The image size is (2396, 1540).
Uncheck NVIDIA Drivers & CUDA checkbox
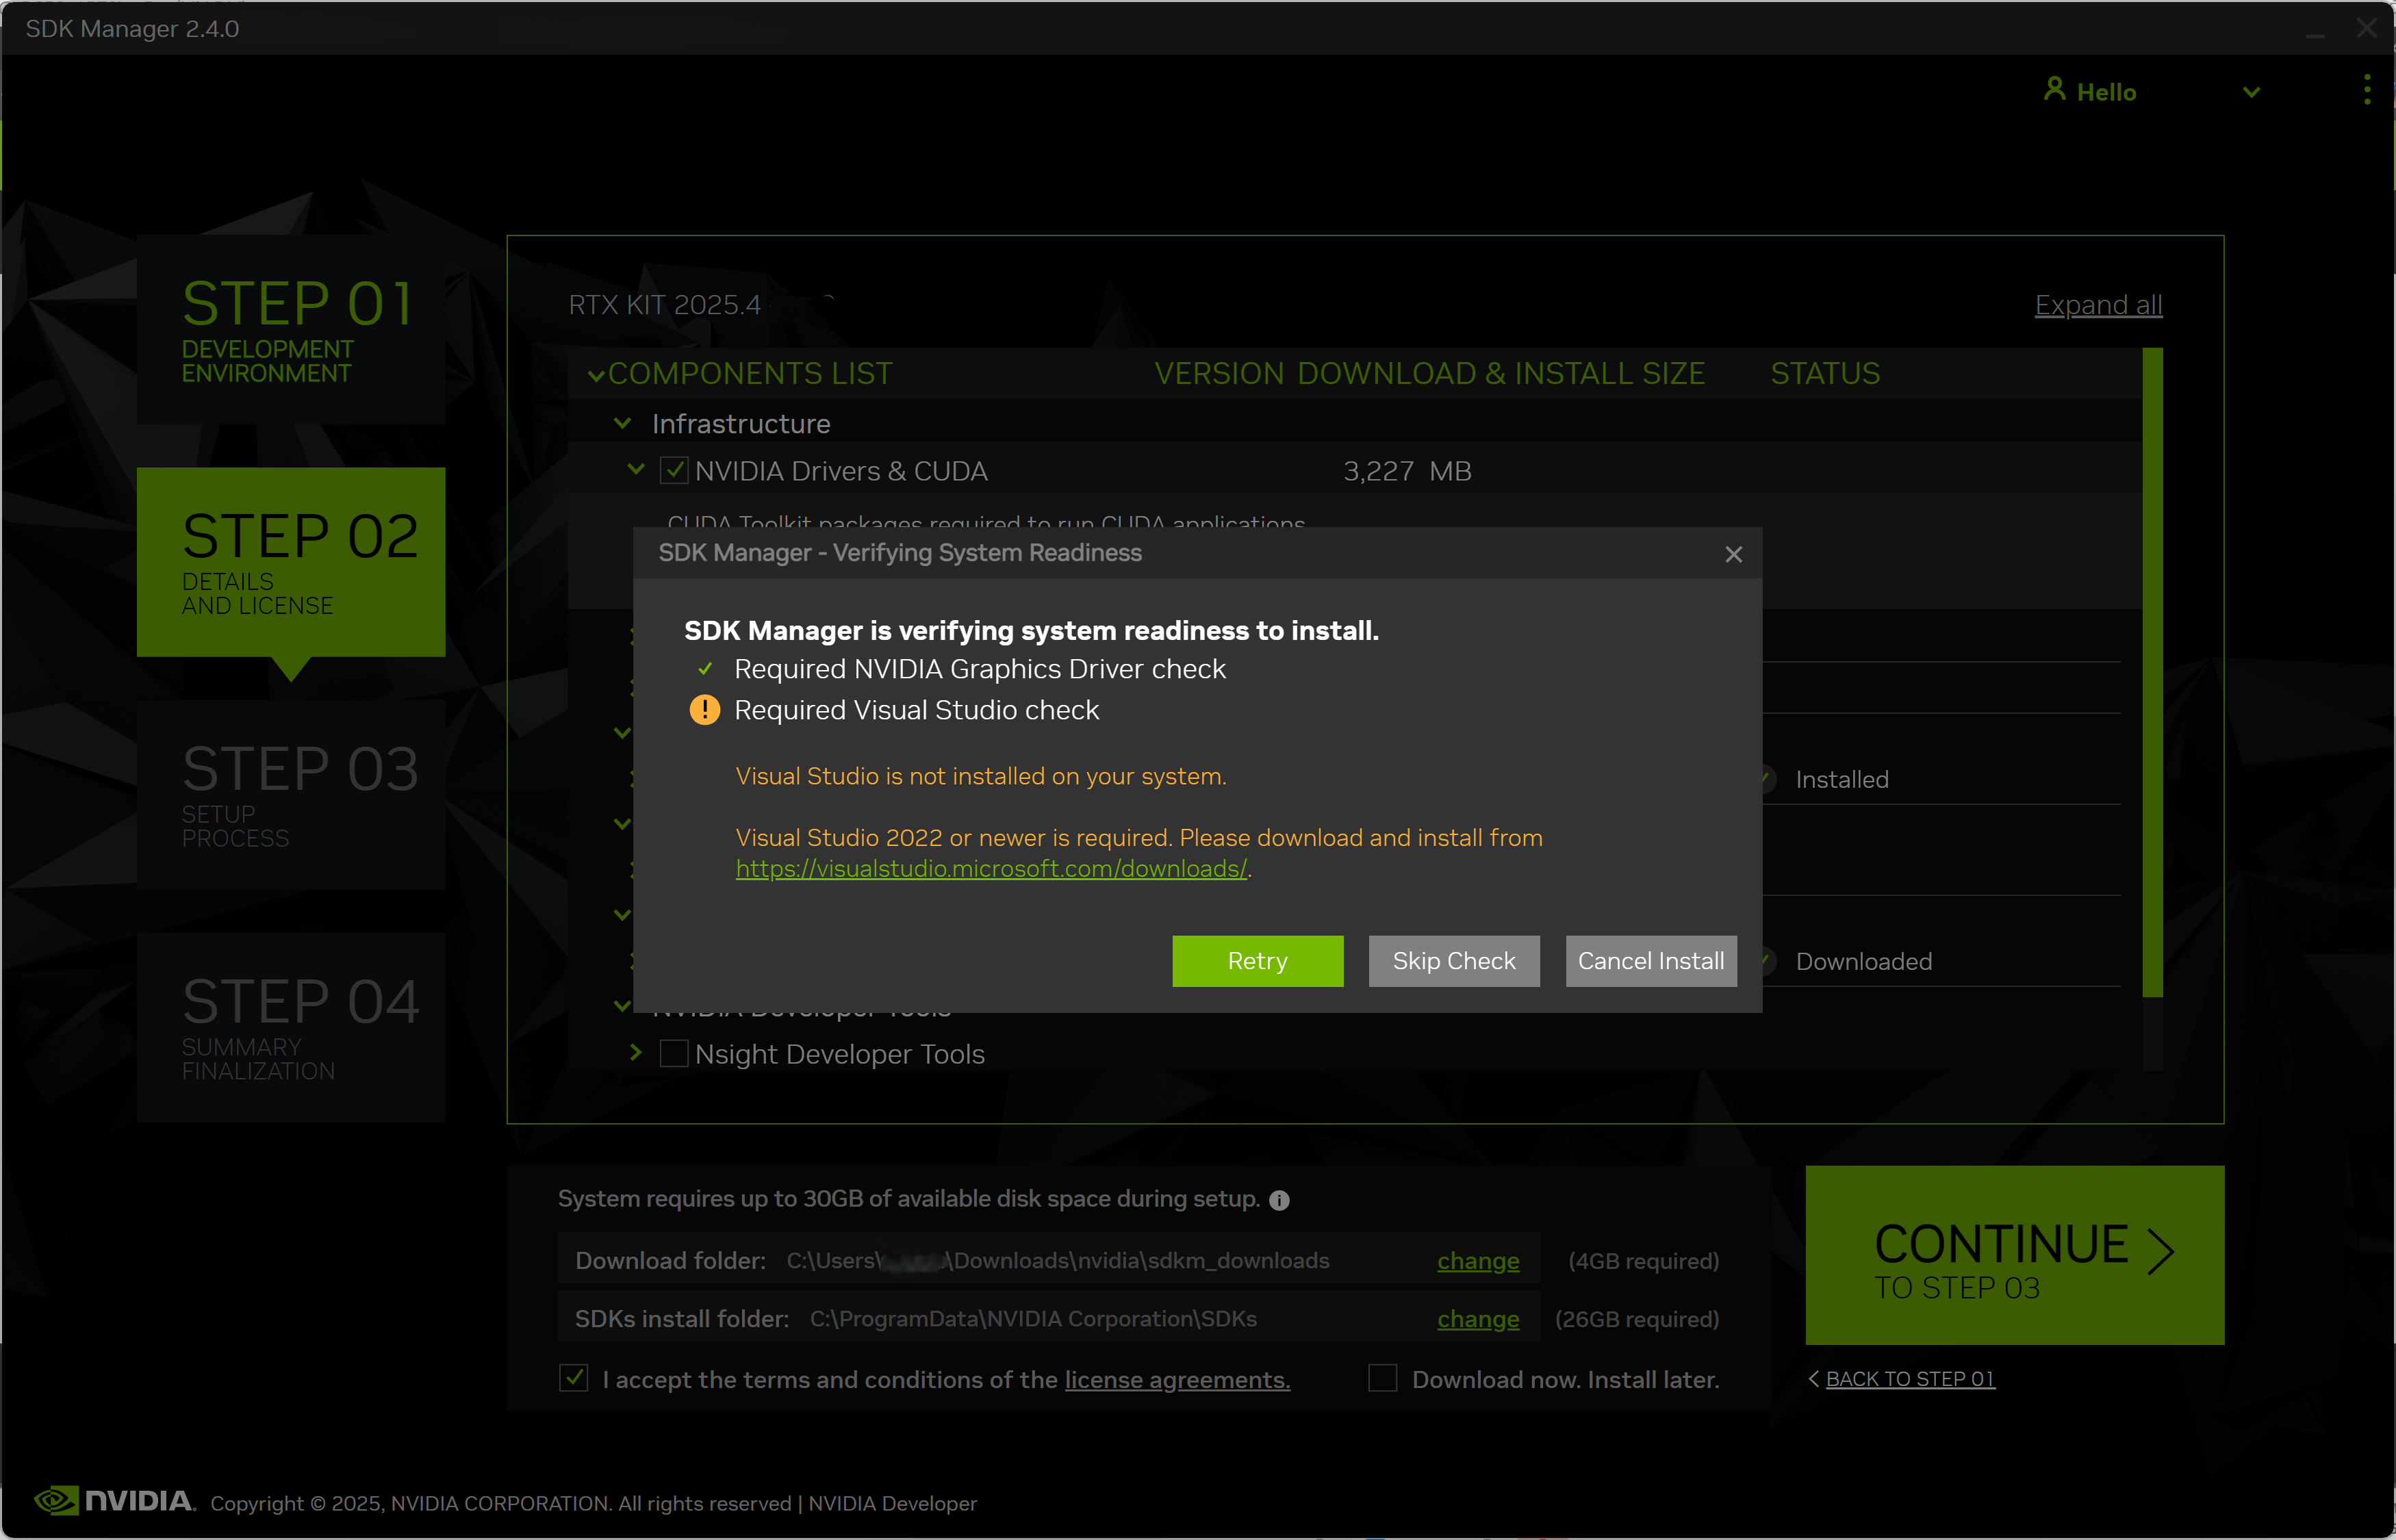tap(674, 471)
